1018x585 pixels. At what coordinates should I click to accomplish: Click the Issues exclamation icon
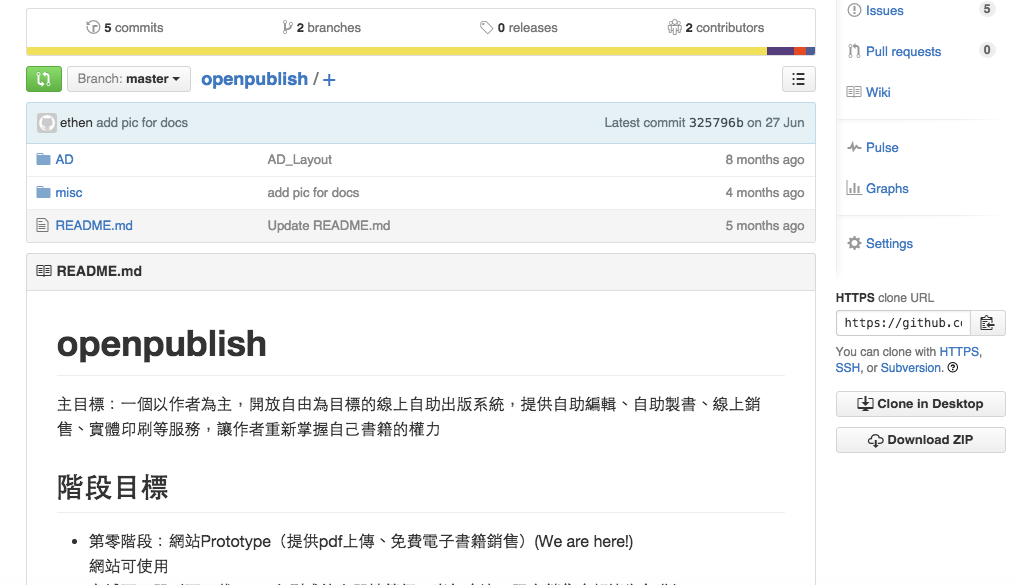[x=854, y=10]
